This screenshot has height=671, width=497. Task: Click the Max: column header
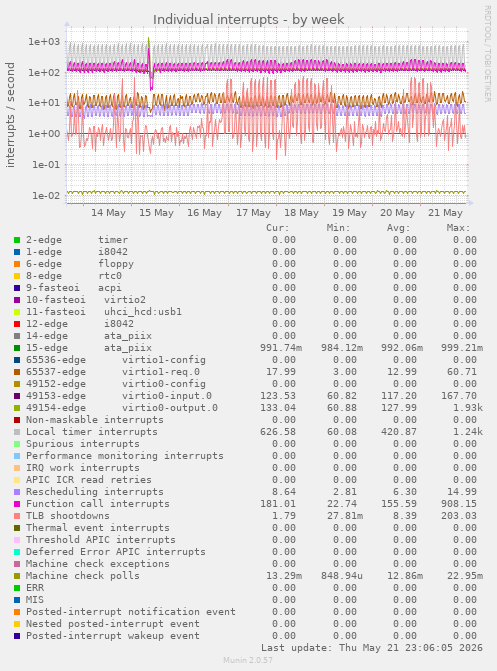[x=458, y=228]
